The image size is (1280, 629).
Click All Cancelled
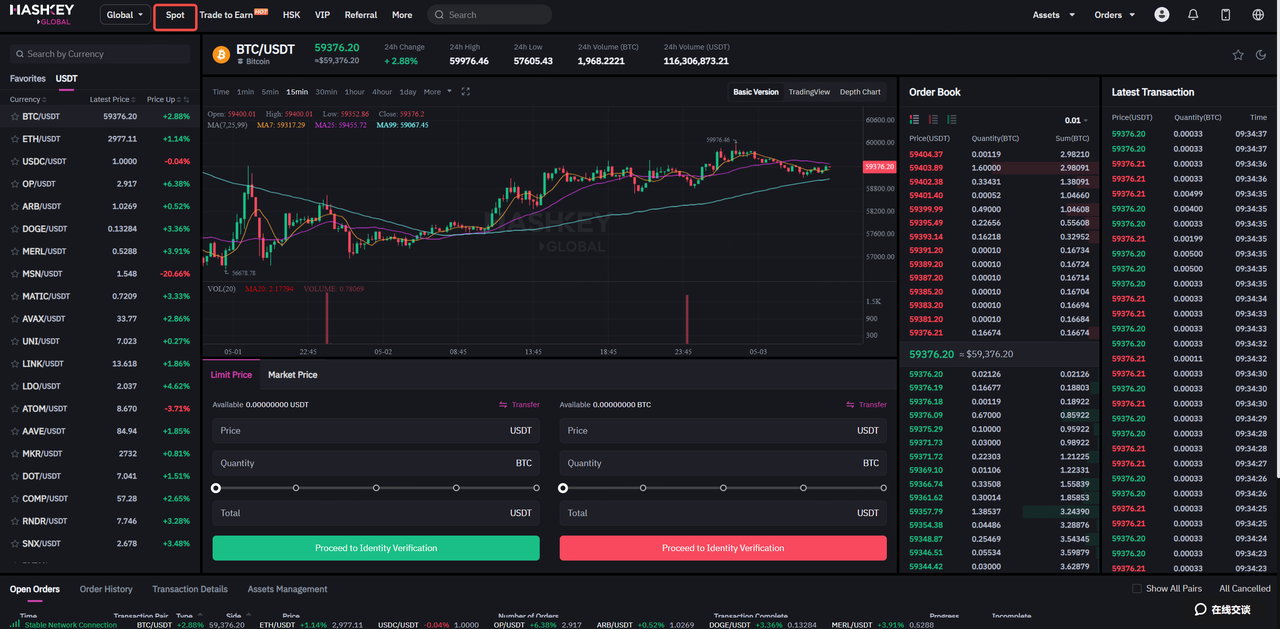click(1245, 589)
